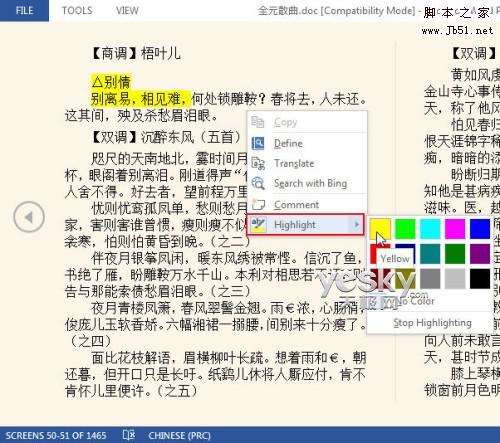Pick the dark gray highlight color
This screenshot has height=443, width=500.
pos(430,278)
